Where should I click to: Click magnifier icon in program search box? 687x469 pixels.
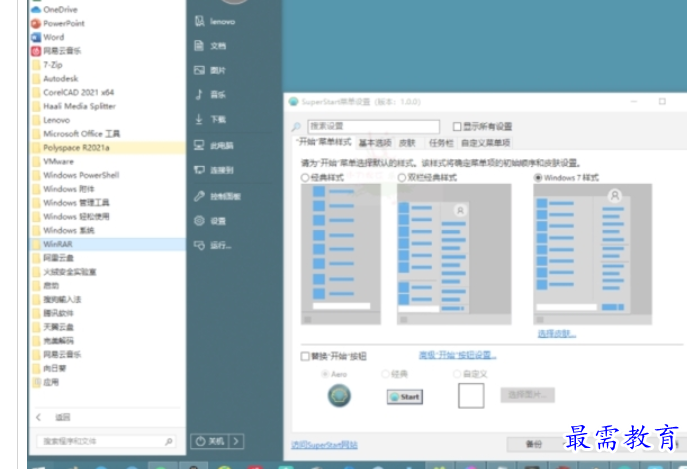tap(168, 441)
